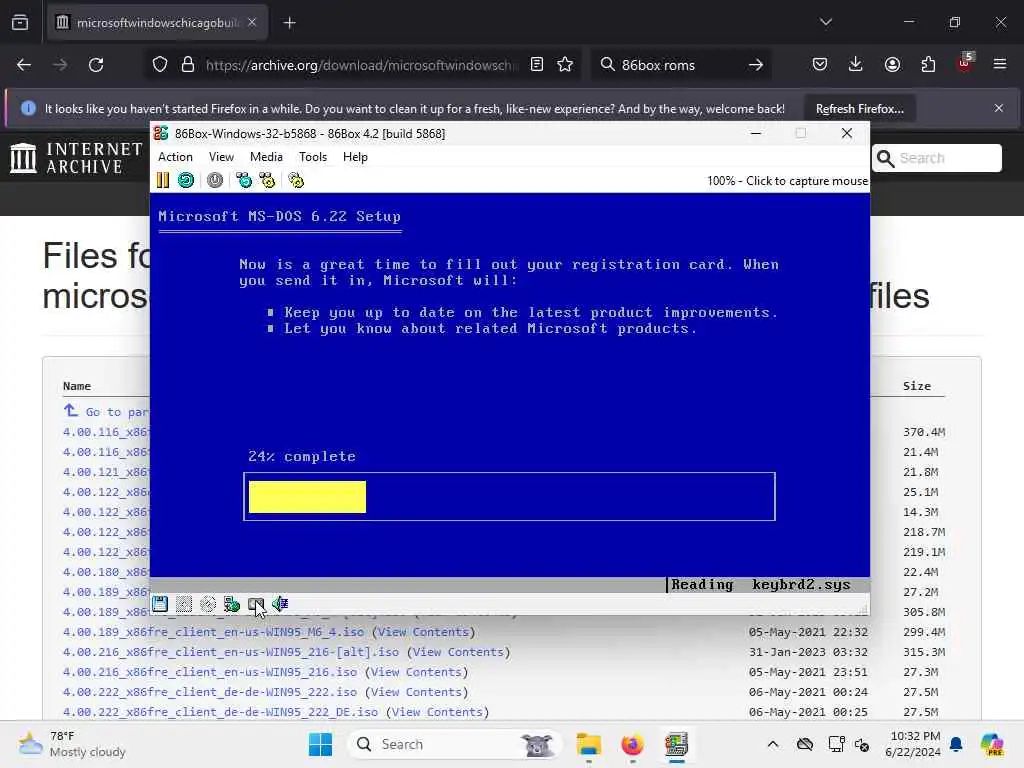Open Firefox View tab overview icon

(x=20, y=23)
